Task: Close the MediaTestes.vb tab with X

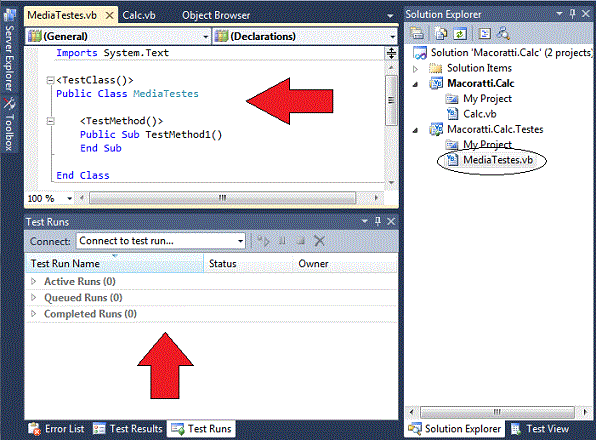Action: point(109,16)
